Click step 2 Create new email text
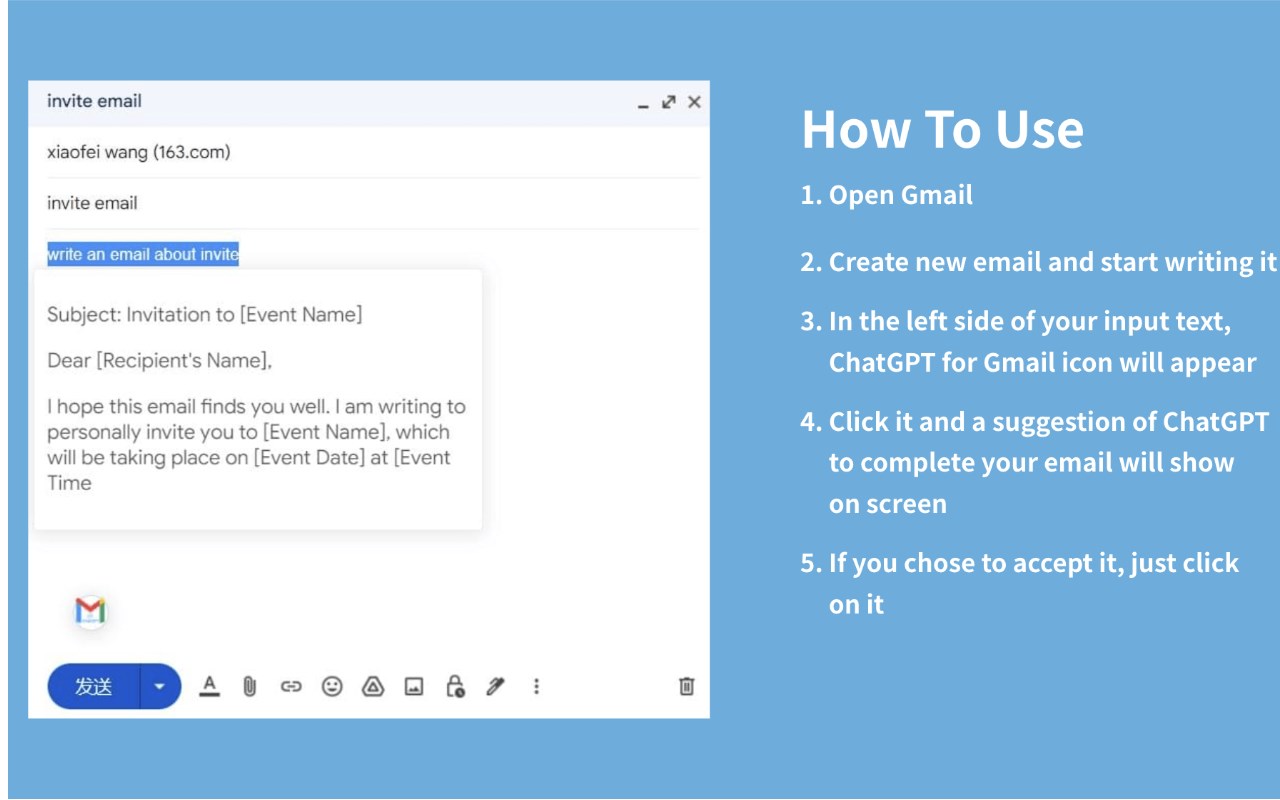The height and width of the screenshot is (800, 1280). coord(1039,262)
